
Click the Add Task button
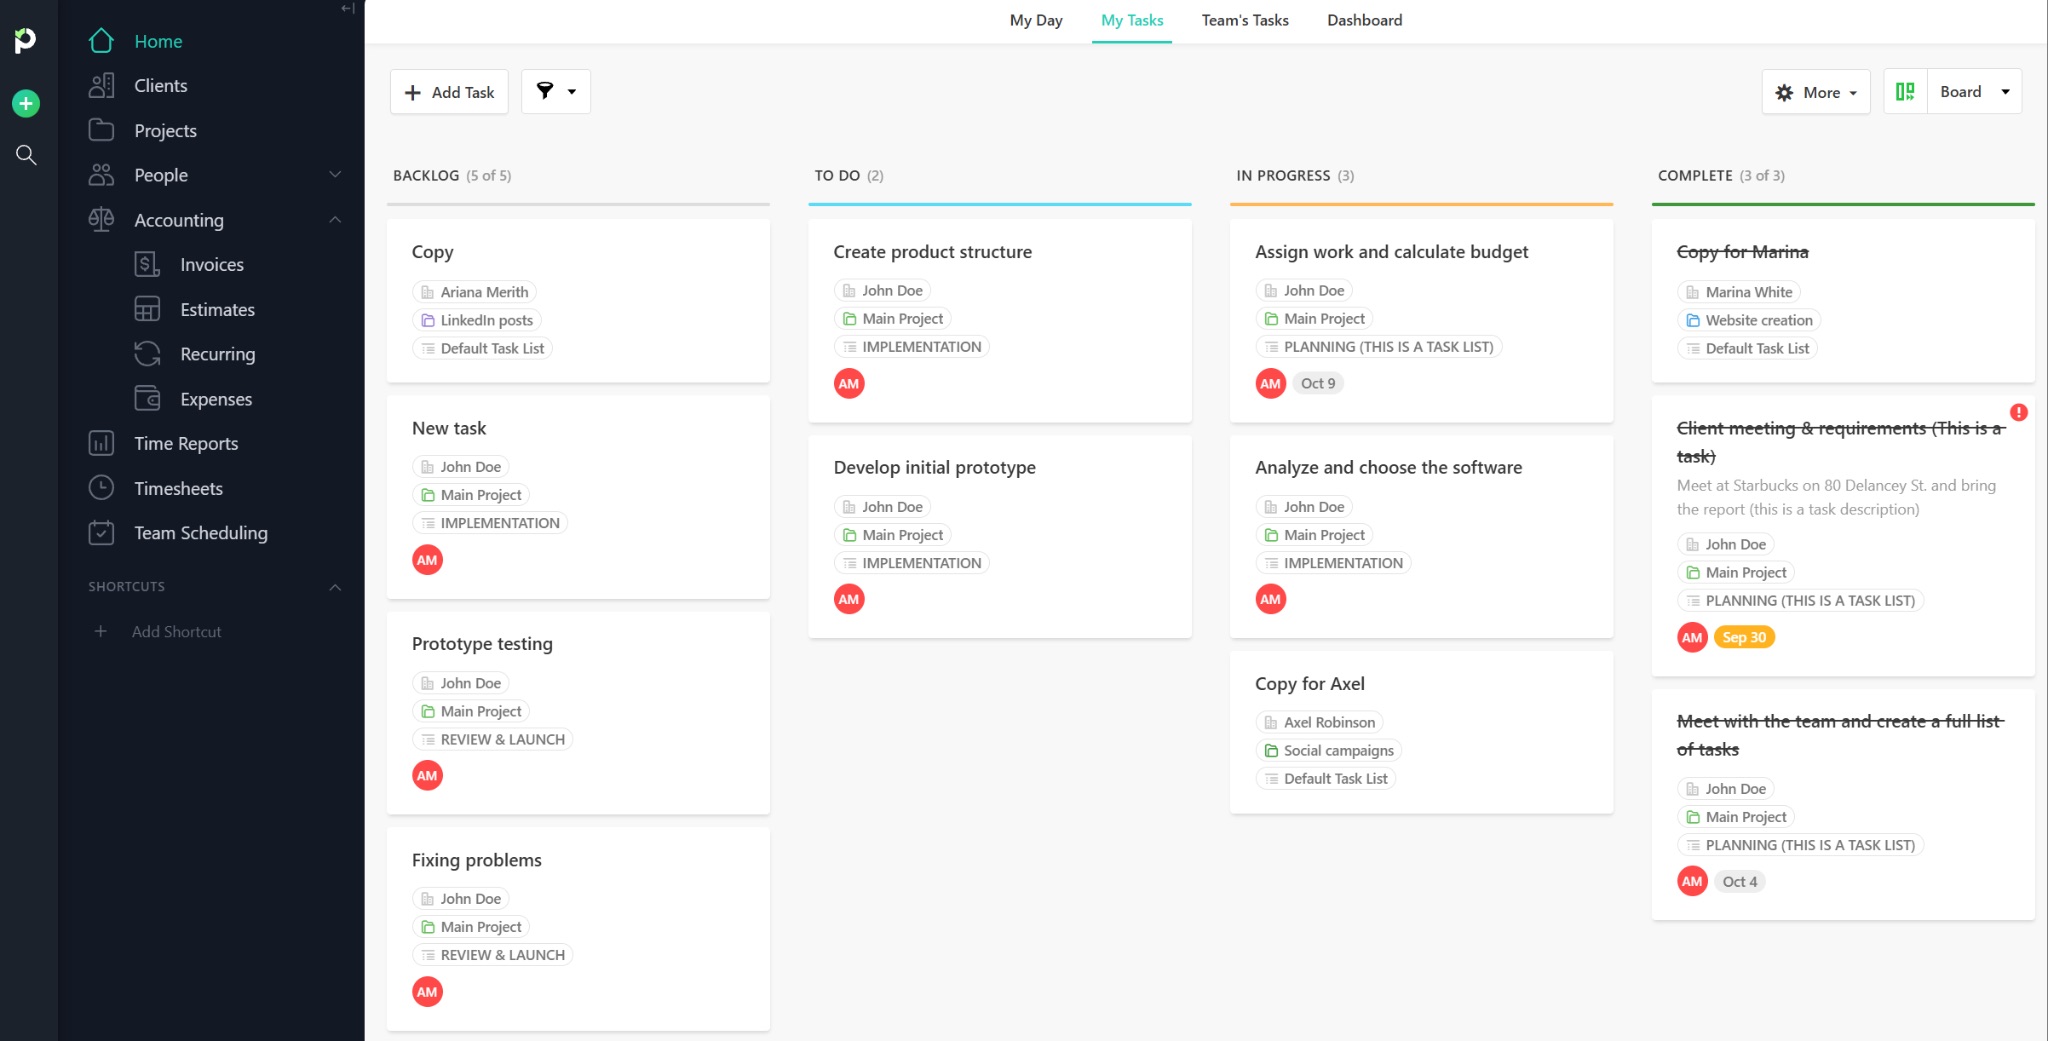(x=449, y=92)
